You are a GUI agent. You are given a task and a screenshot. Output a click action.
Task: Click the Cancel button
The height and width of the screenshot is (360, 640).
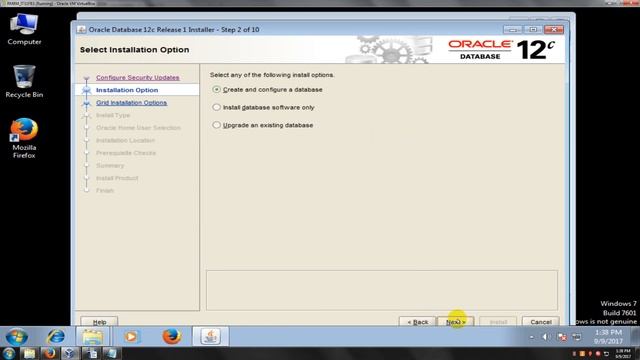541,322
